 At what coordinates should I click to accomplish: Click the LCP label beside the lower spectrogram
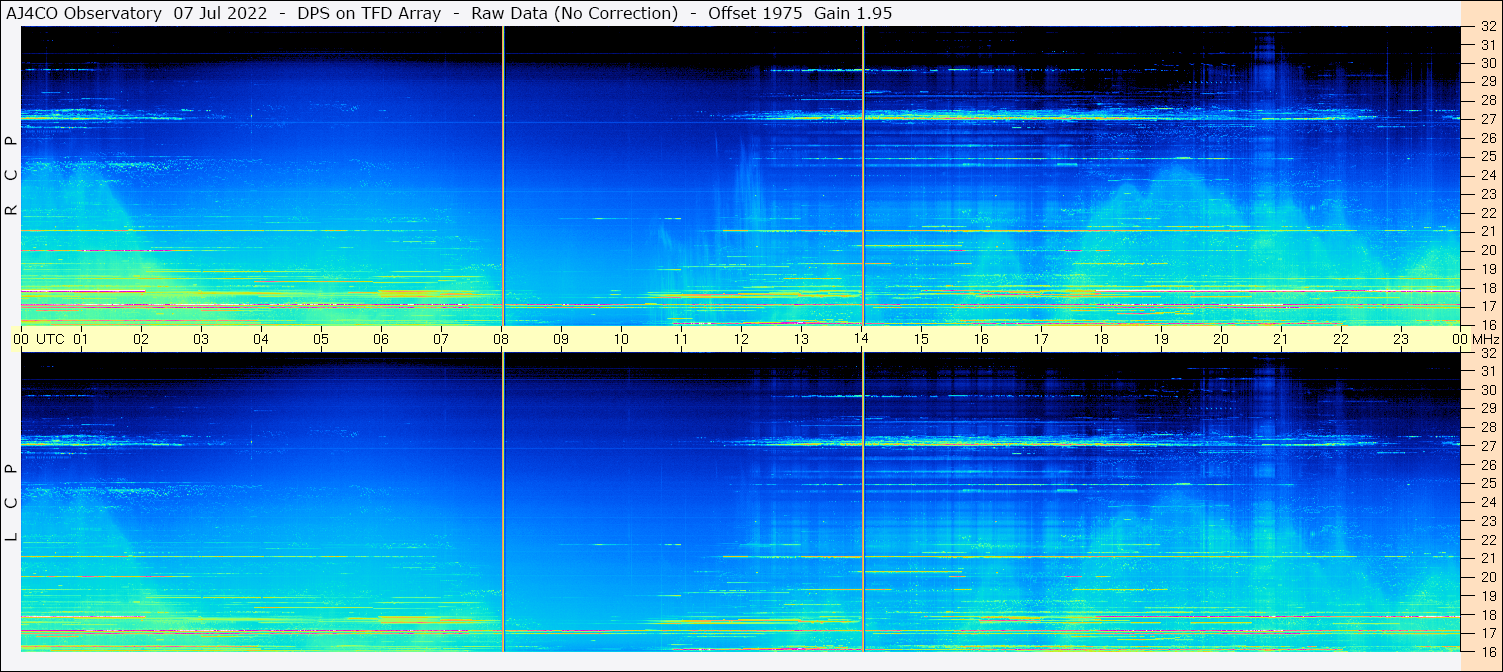click(12, 503)
